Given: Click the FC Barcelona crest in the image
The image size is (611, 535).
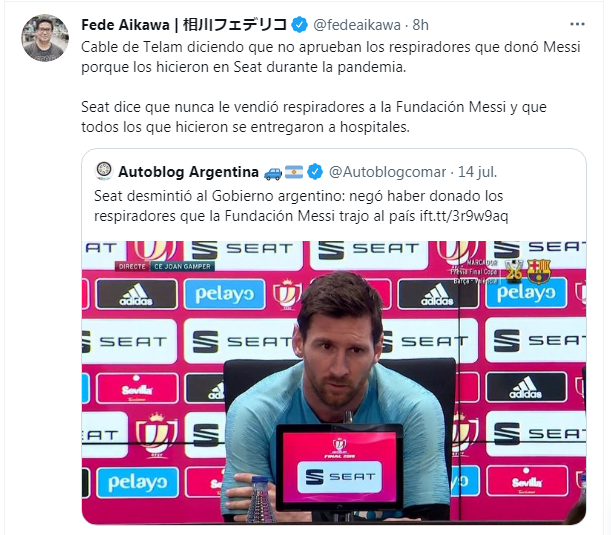Looking at the screenshot, I should click(538, 270).
